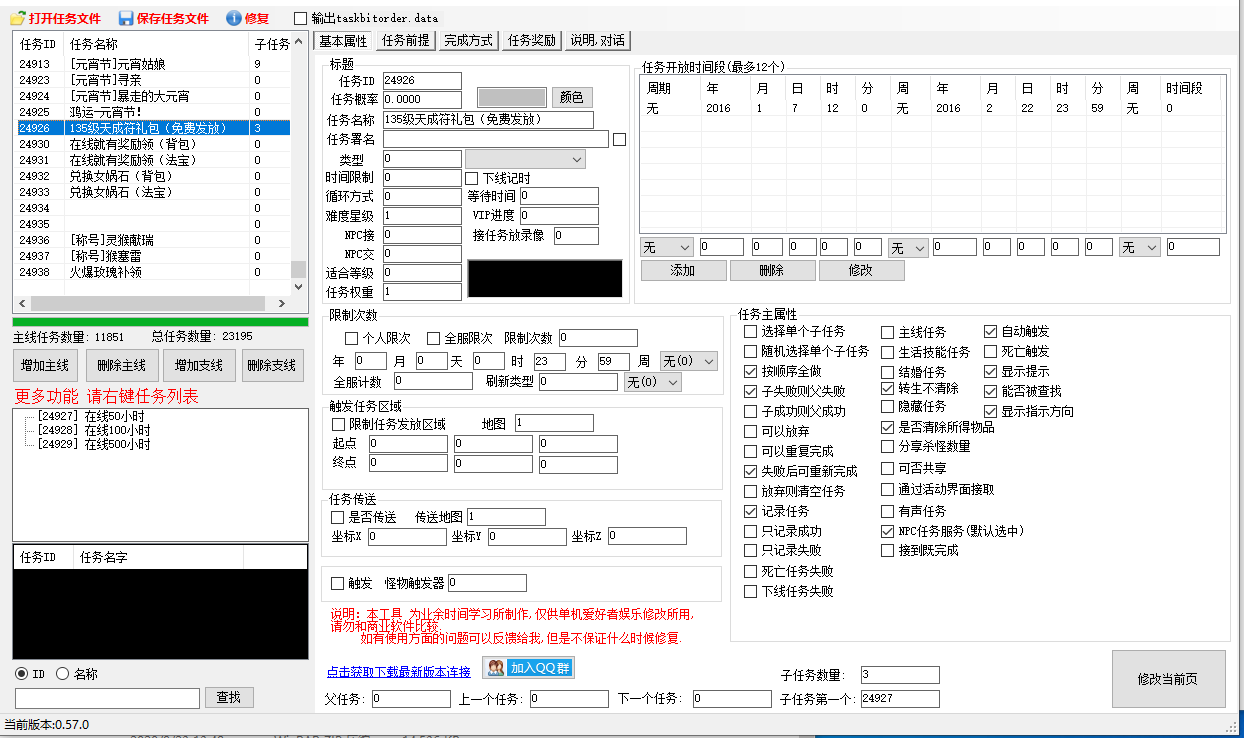Click the task list vertical scrollbar down arrow
The height and width of the screenshot is (738, 1244).
298,287
